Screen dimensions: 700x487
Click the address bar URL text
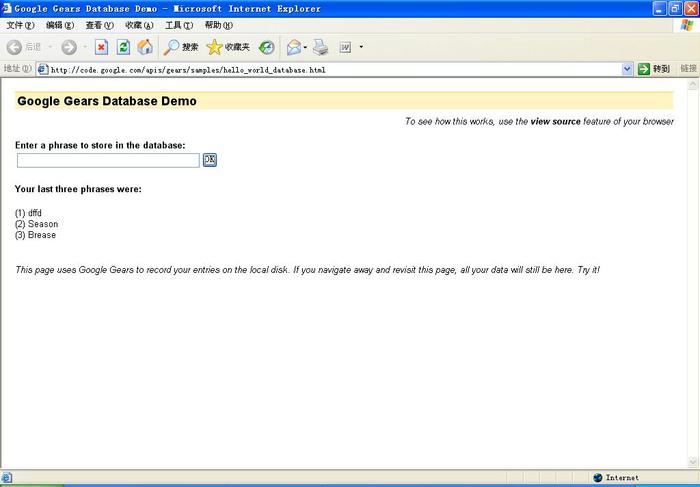188,70
